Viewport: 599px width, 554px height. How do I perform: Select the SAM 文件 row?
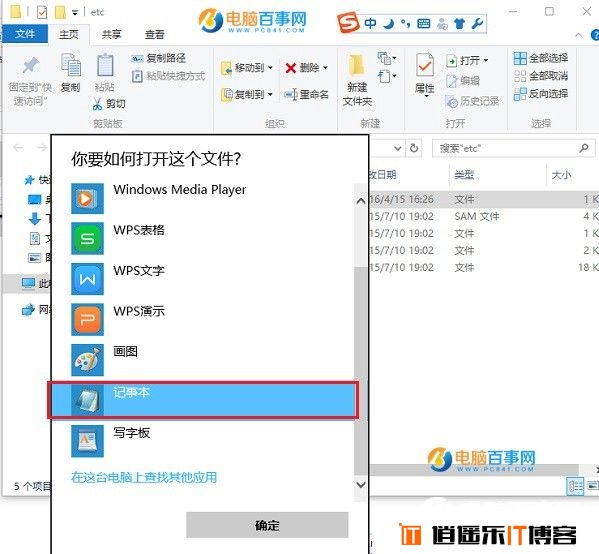(484, 216)
